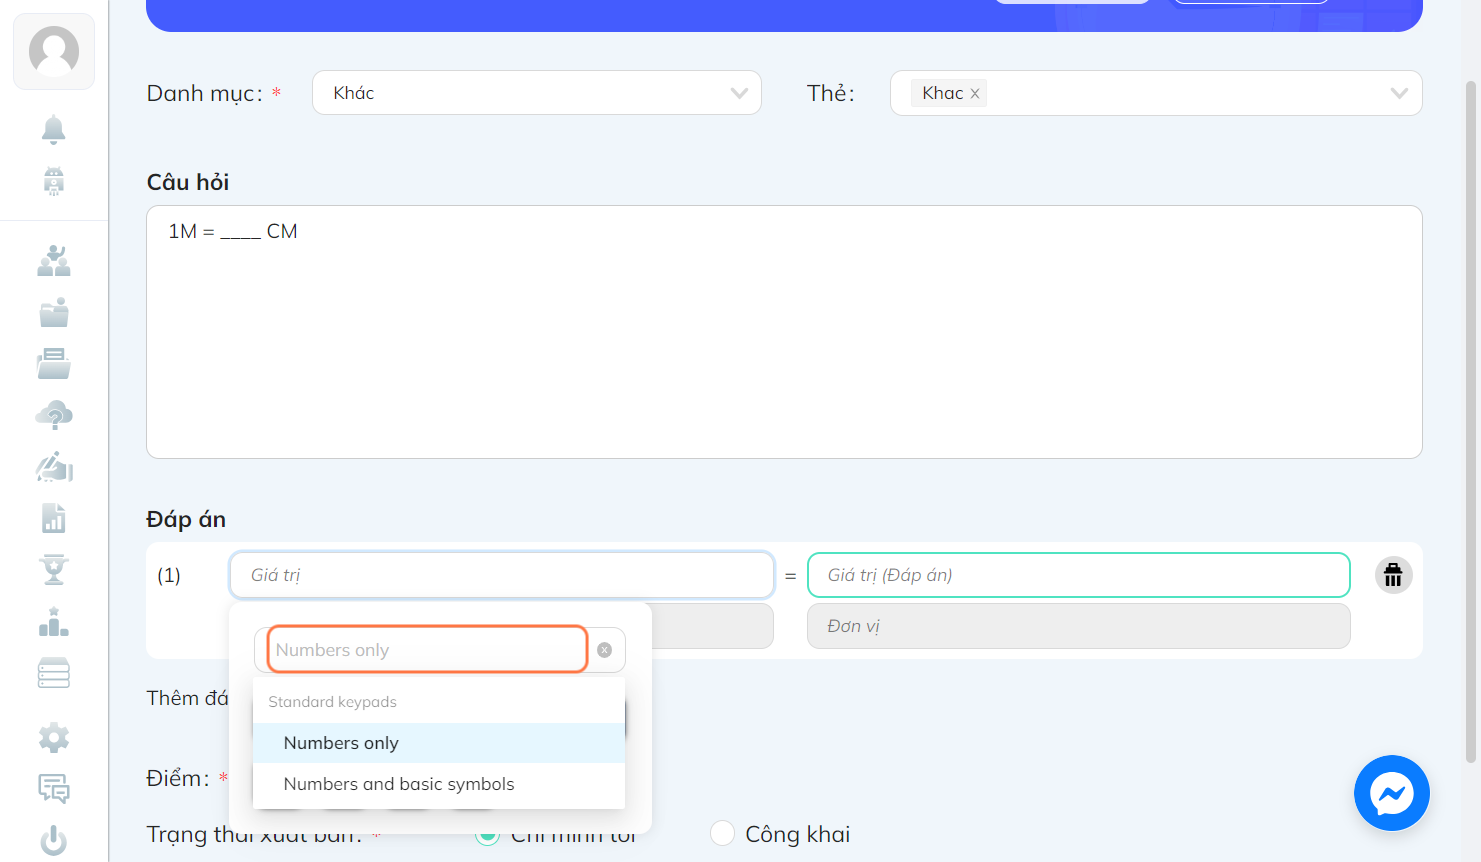Click the Numbers only search combo box
The width and height of the screenshot is (1481, 862).
point(427,649)
